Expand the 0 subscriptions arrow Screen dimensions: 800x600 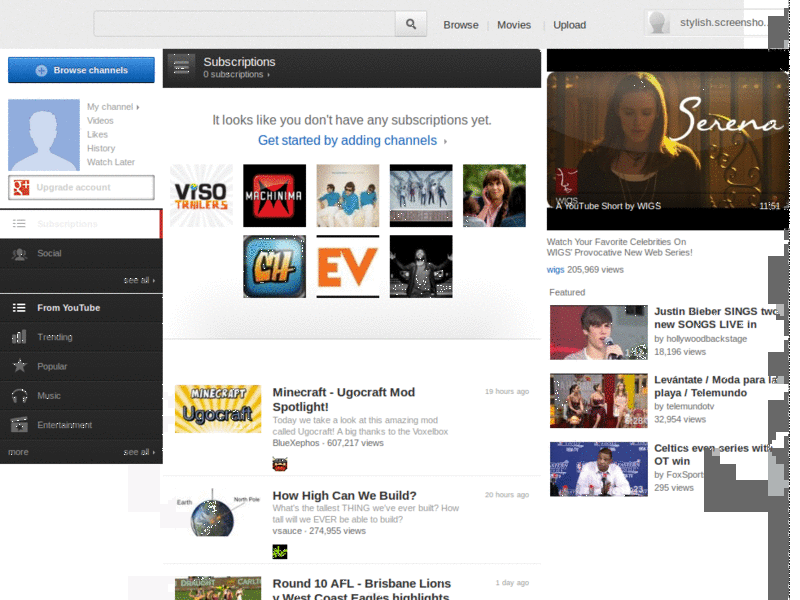tap(269, 75)
